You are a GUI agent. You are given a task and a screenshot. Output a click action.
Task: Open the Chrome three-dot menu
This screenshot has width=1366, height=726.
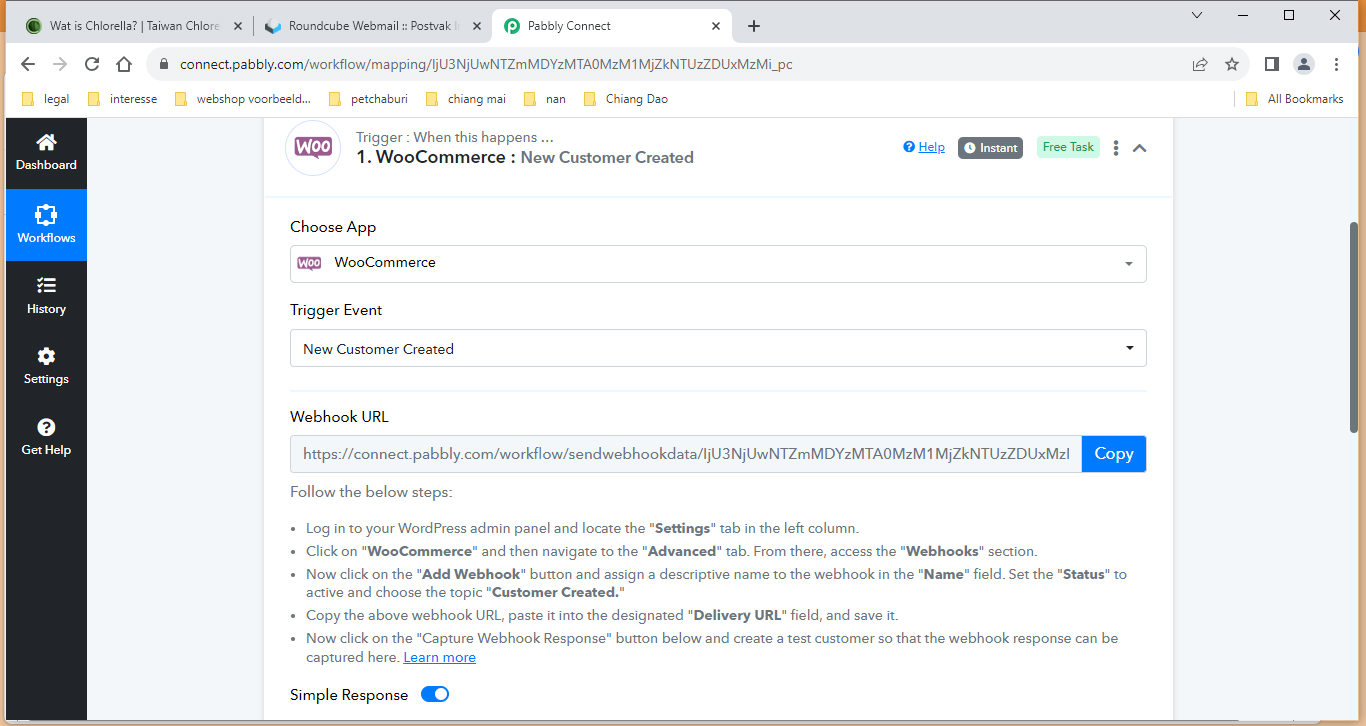pyautogui.click(x=1336, y=64)
